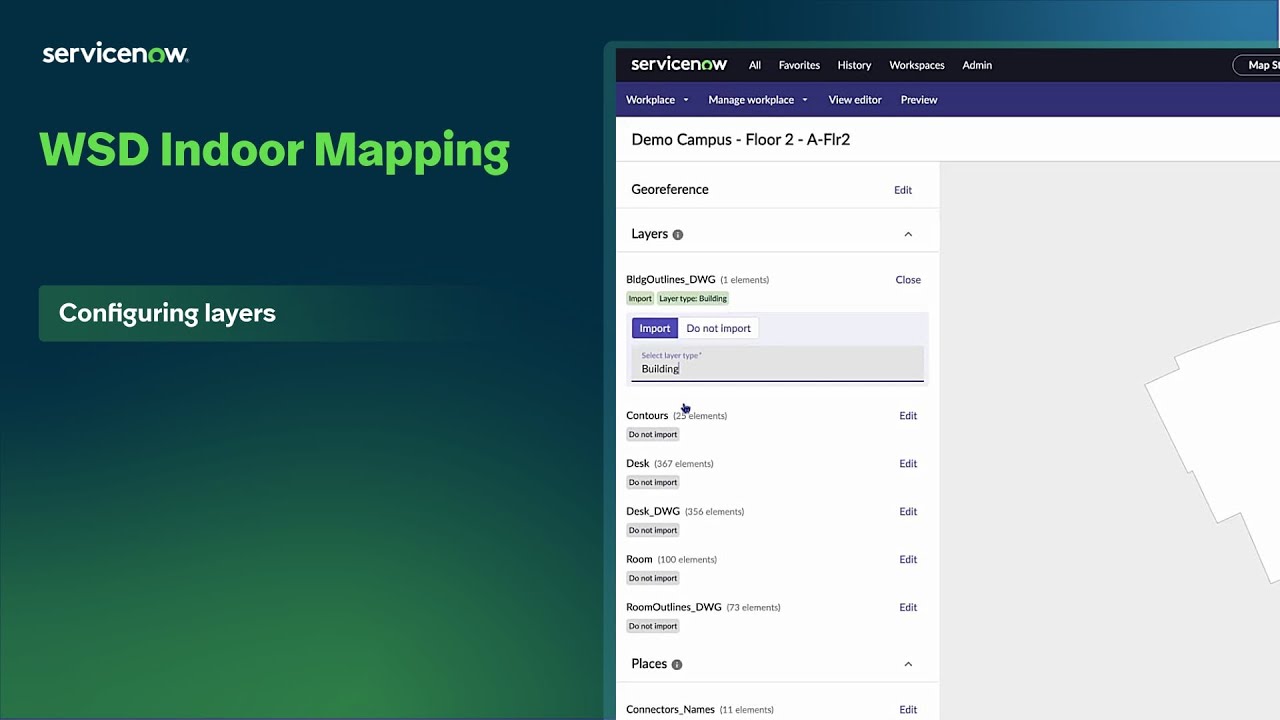Click the ServiceNow logo in the app header

(679, 64)
